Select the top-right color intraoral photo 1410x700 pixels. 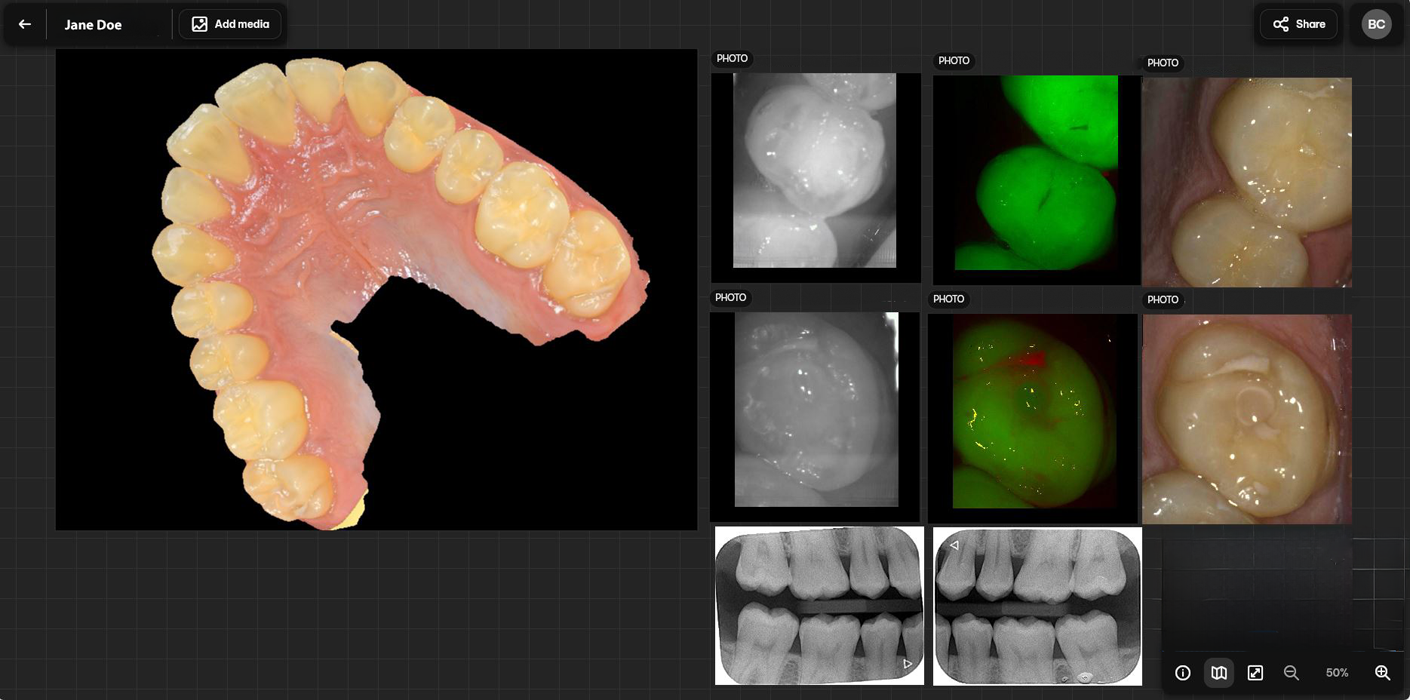coord(1246,182)
